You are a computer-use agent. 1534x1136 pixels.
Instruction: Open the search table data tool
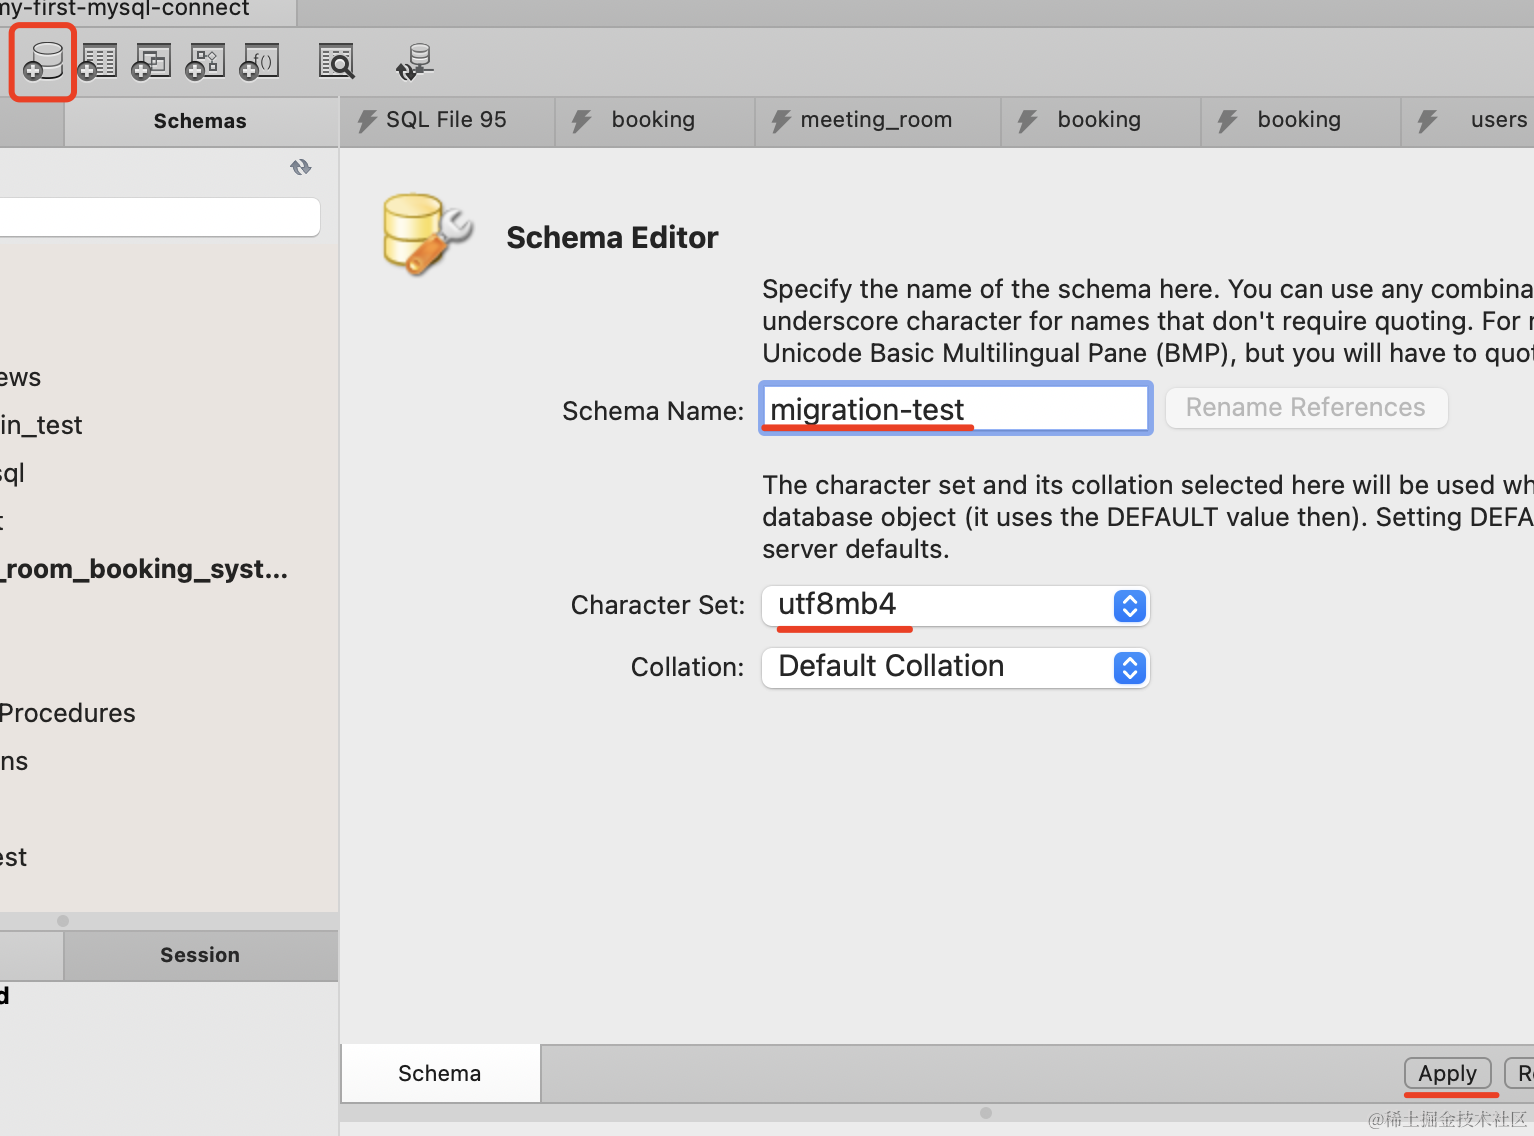[x=337, y=61]
